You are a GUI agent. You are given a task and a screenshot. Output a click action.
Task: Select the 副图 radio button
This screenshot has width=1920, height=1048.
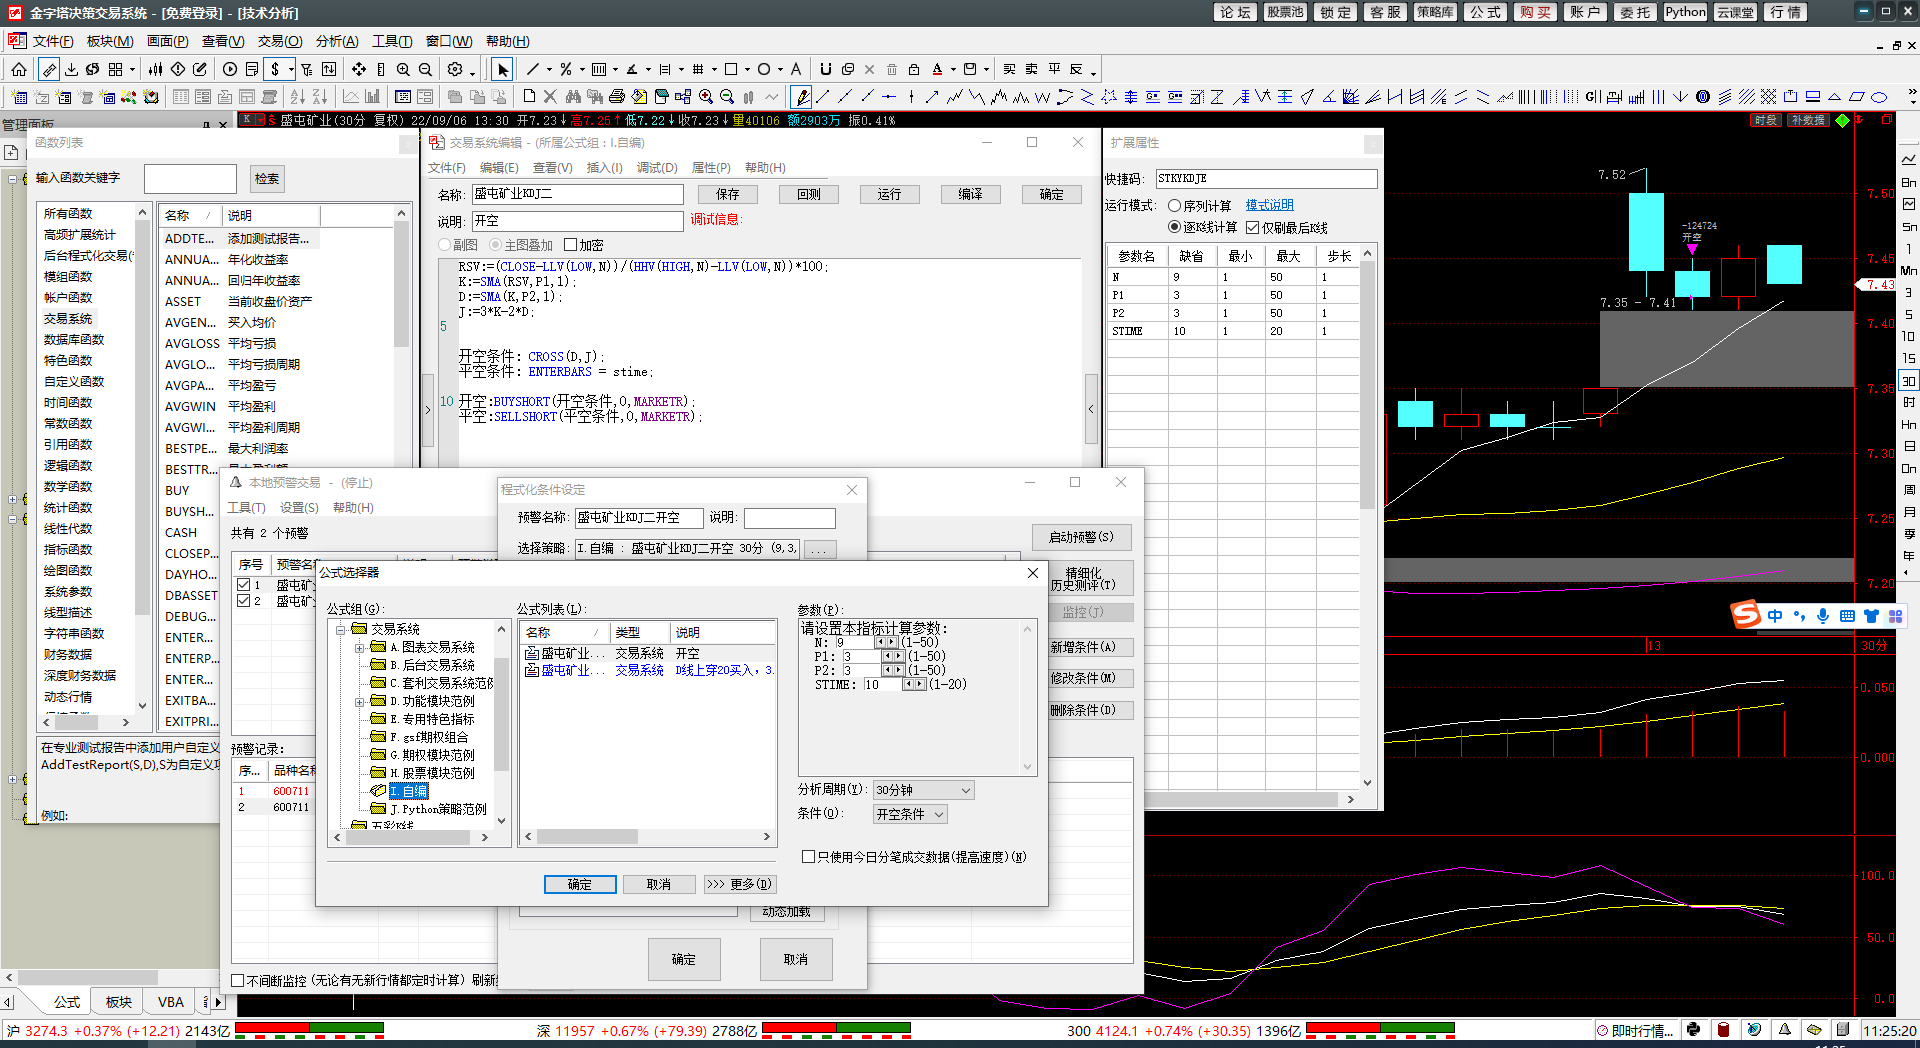click(x=444, y=245)
